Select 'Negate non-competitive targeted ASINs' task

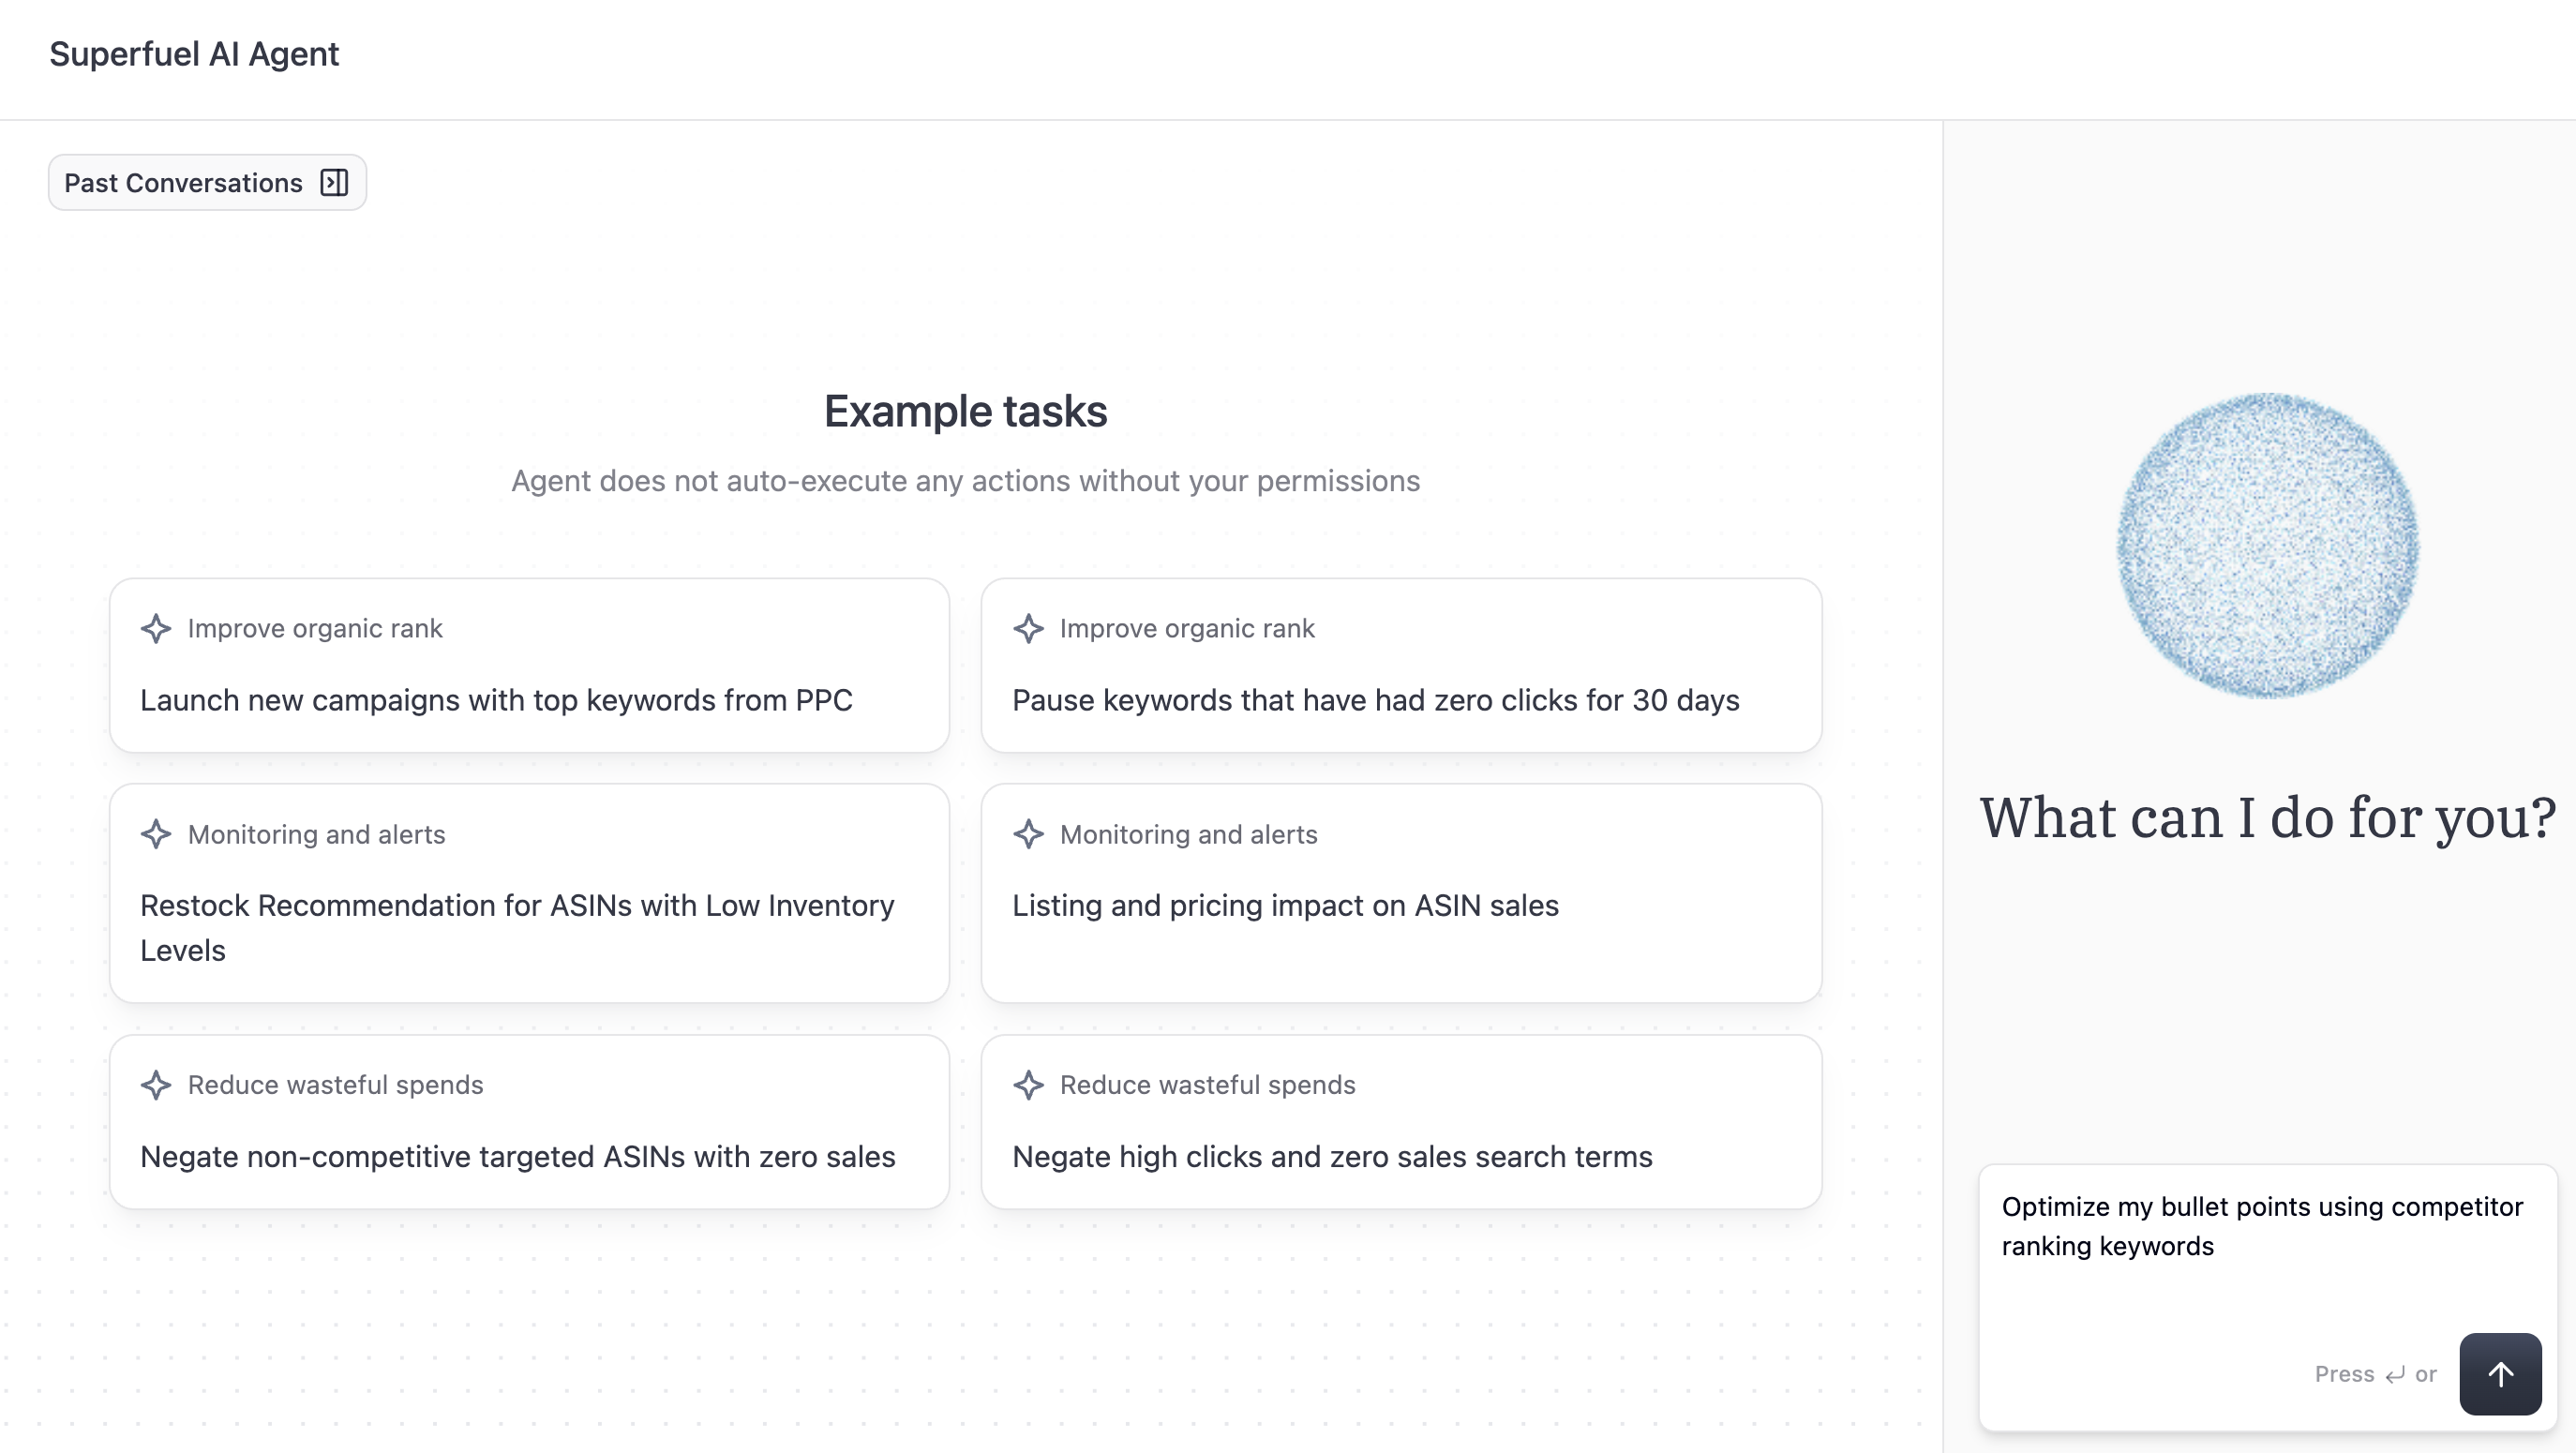pyautogui.click(x=517, y=1156)
